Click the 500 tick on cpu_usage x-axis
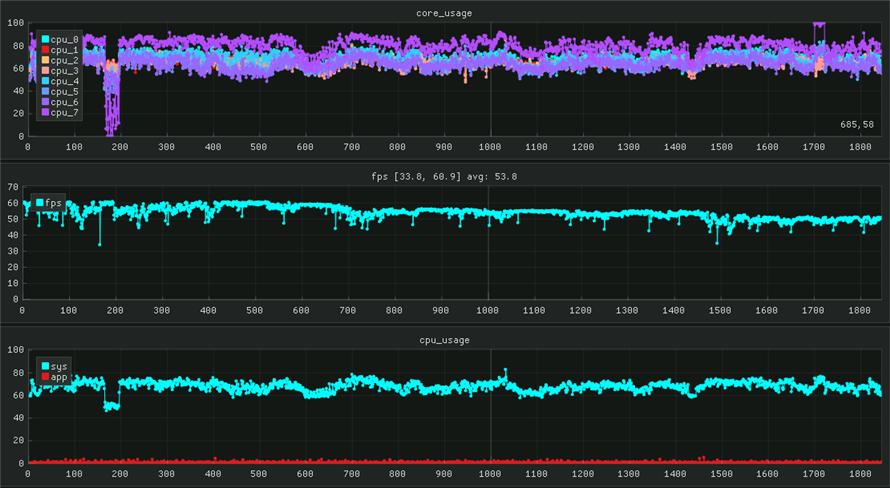 pyautogui.click(x=259, y=474)
